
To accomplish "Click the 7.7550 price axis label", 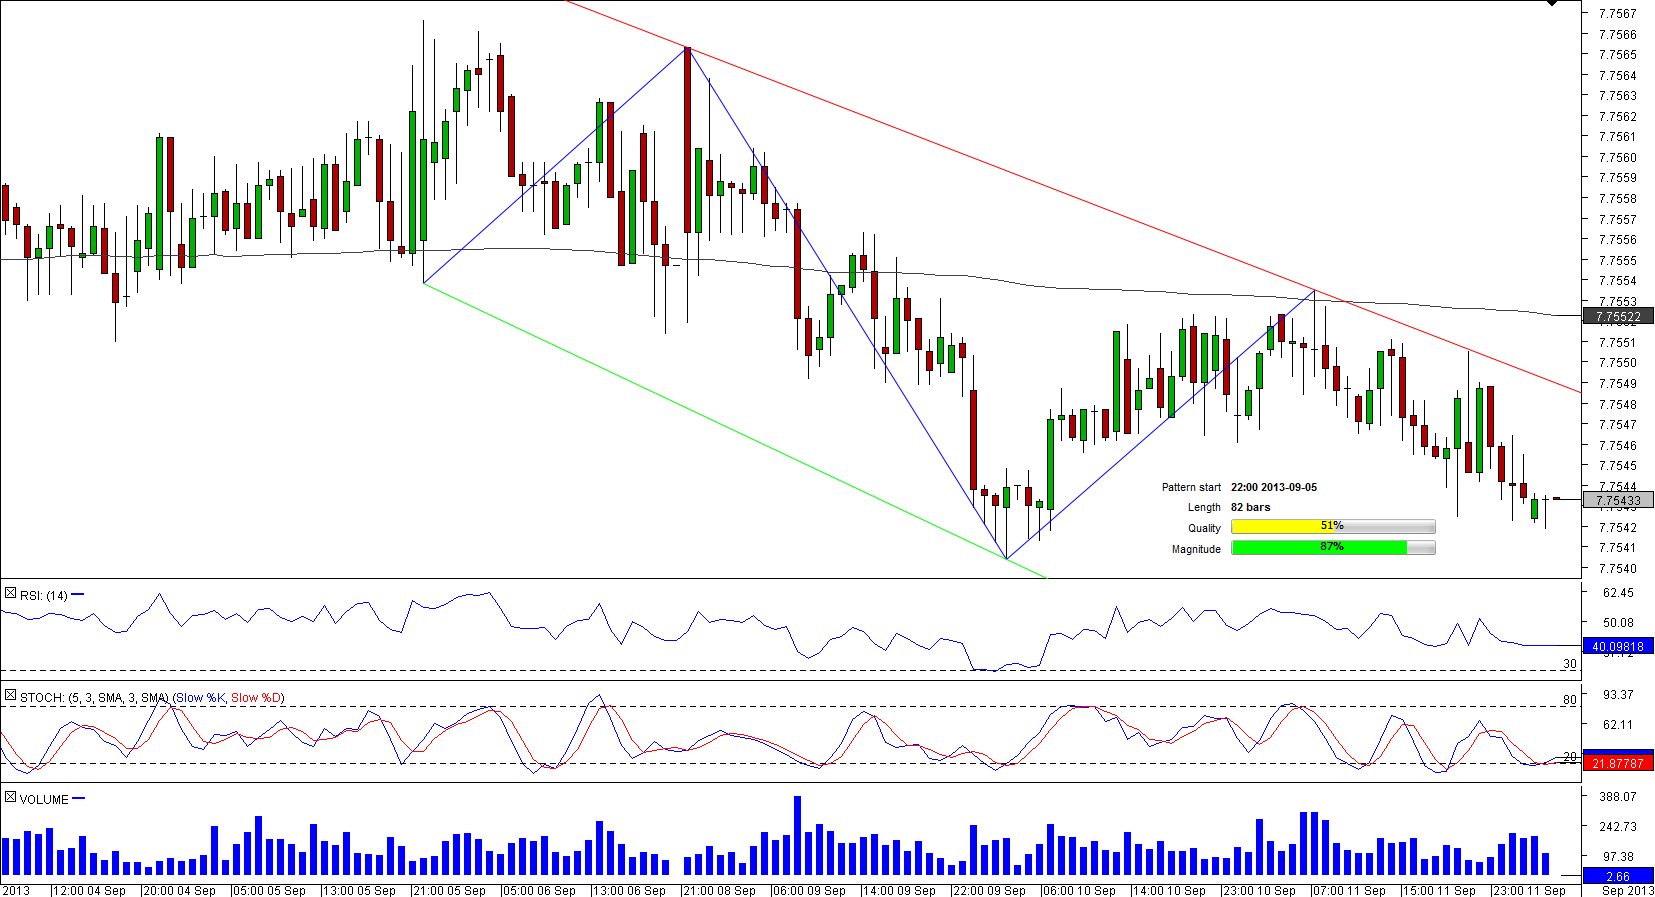I will click(x=1618, y=363).
